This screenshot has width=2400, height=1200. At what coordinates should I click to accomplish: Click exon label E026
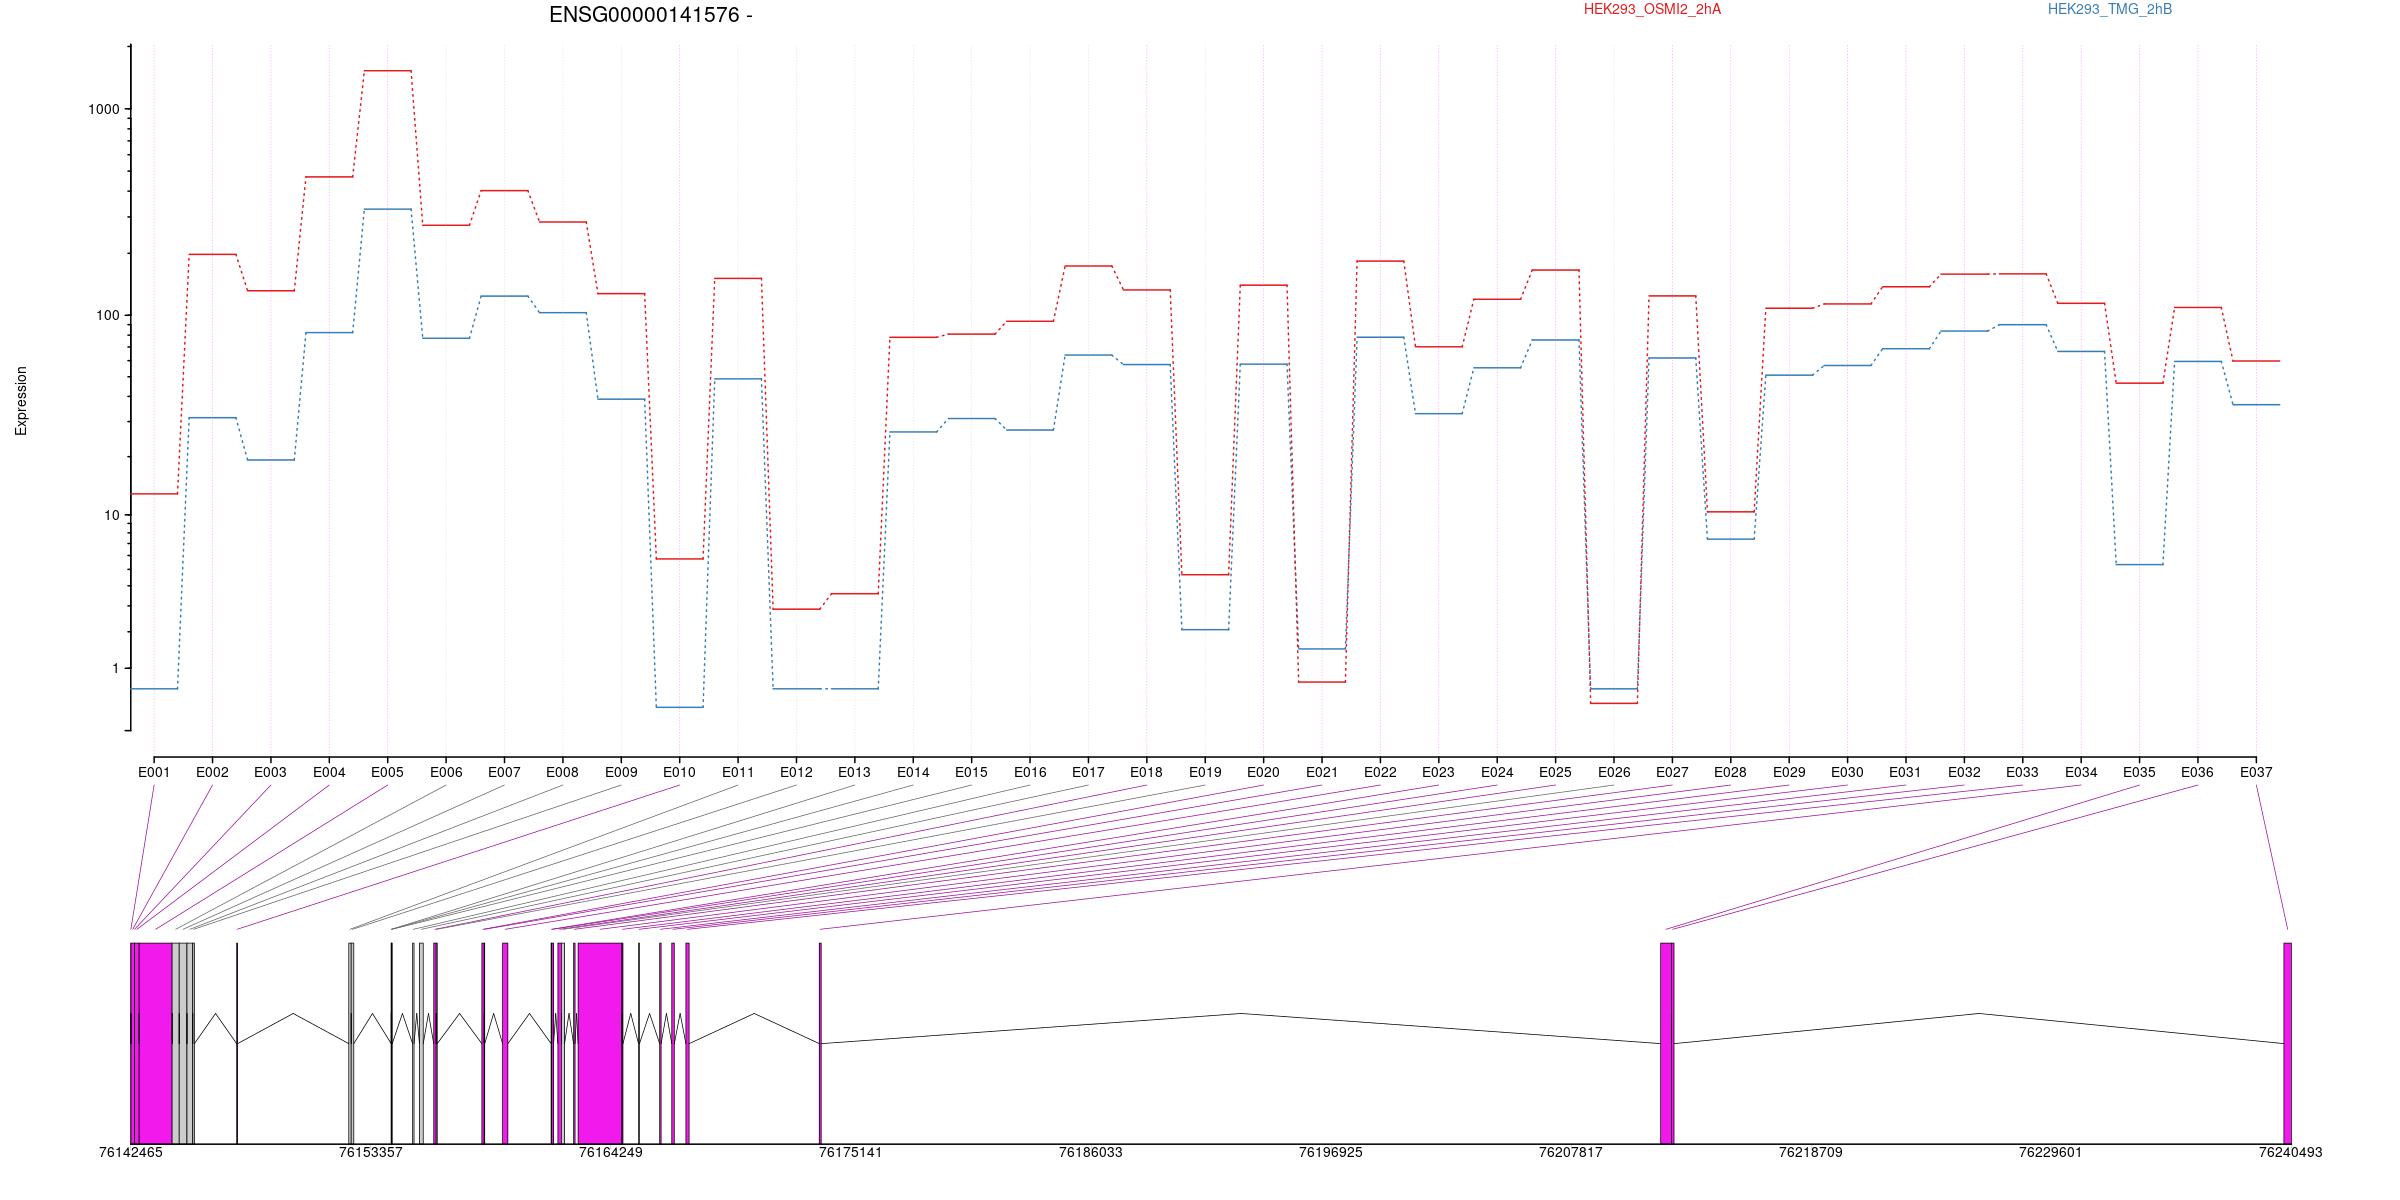tap(1613, 773)
